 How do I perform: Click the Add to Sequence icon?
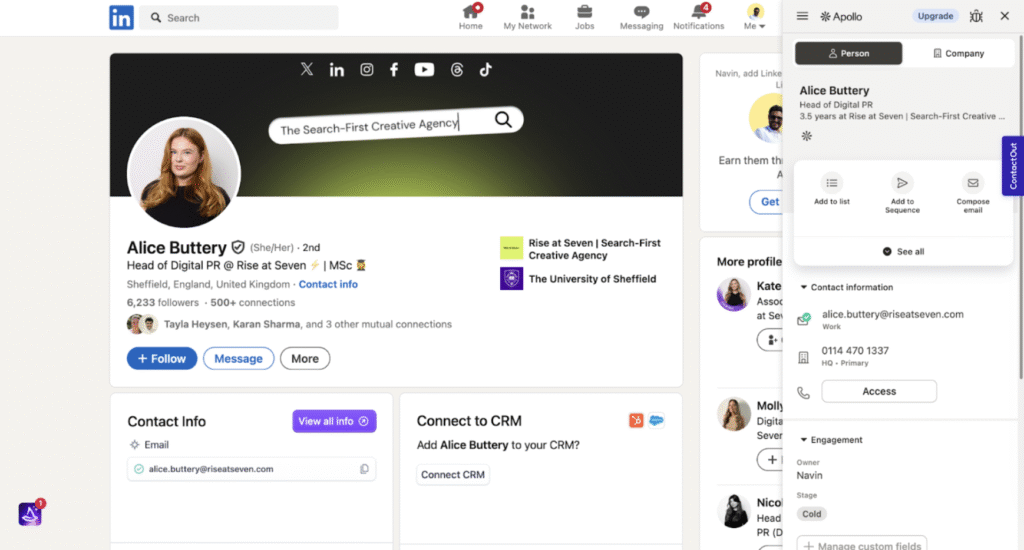click(902, 183)
